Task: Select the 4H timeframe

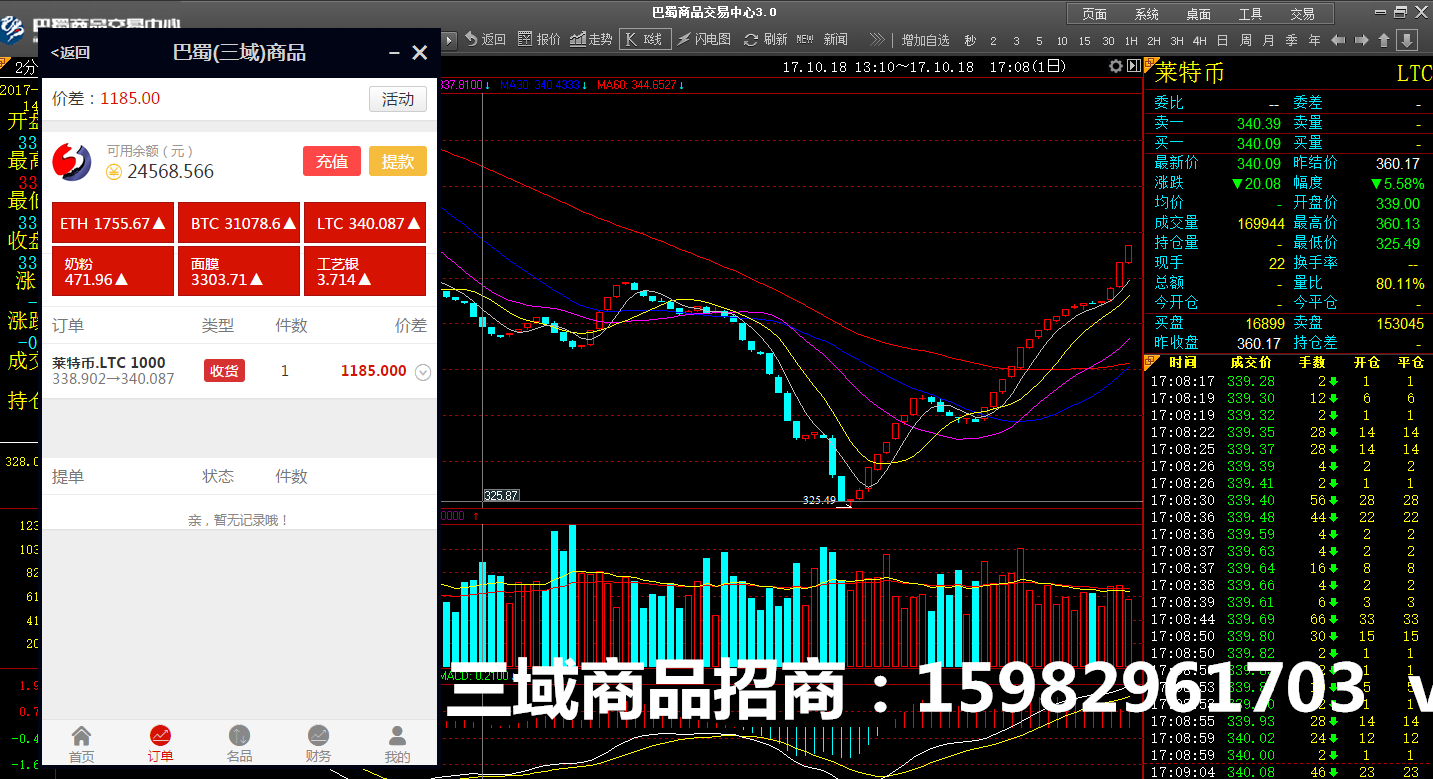Action: click(1200, 41)
